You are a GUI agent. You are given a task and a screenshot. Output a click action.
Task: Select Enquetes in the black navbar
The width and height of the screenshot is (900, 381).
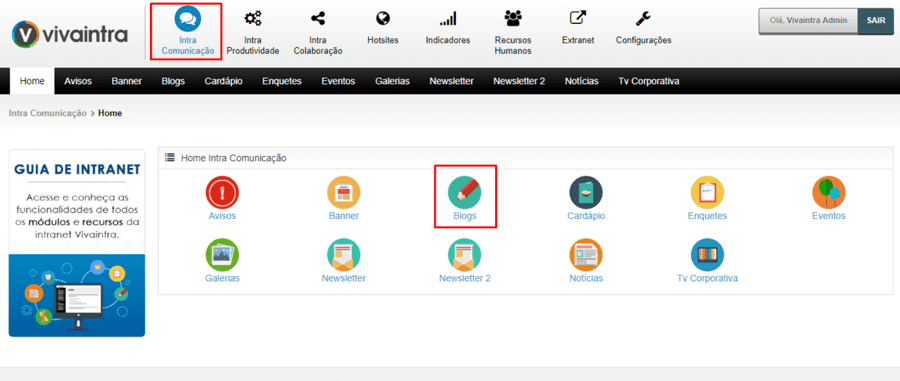[282, 81]
